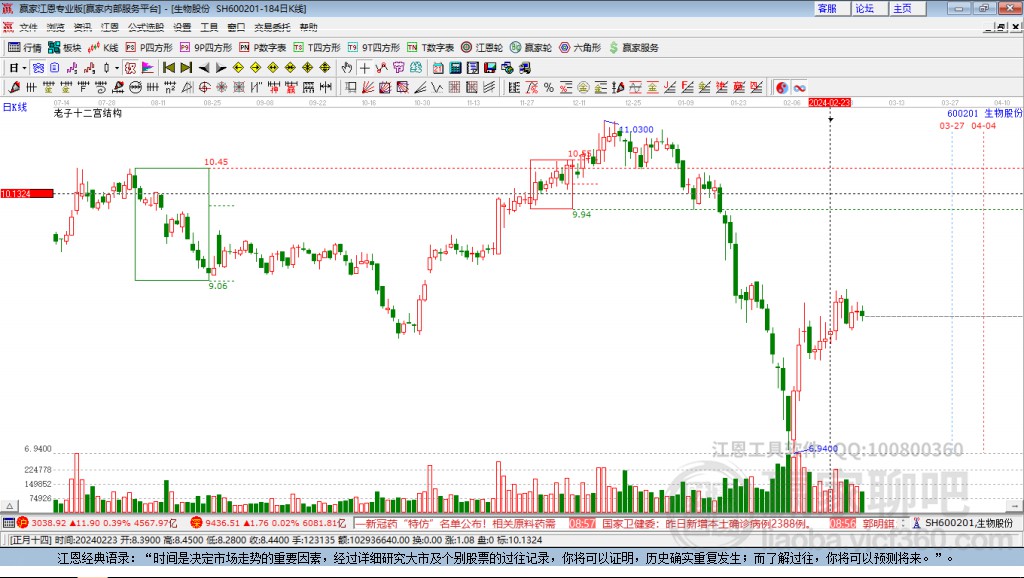
Task: Toggle the highlighted 权 adjustment button
Action: click(x=131, y=67)
